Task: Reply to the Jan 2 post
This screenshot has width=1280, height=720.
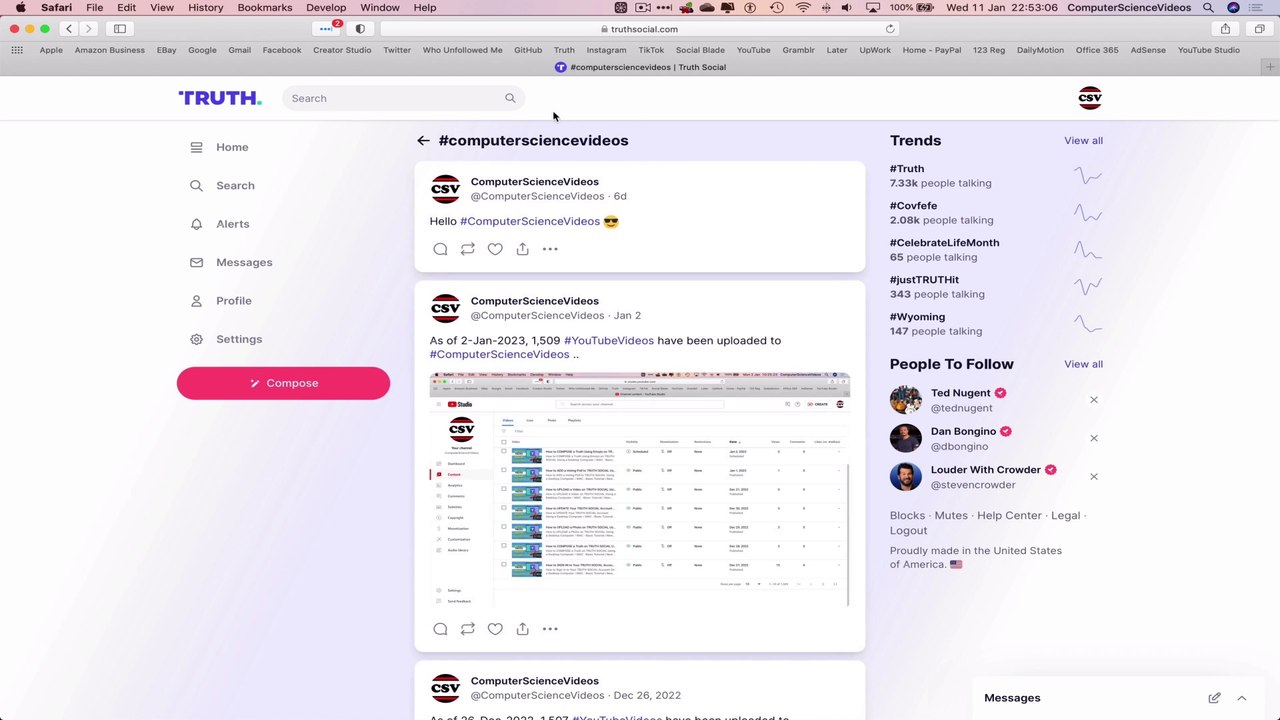Action: click(x=440, y=629)
